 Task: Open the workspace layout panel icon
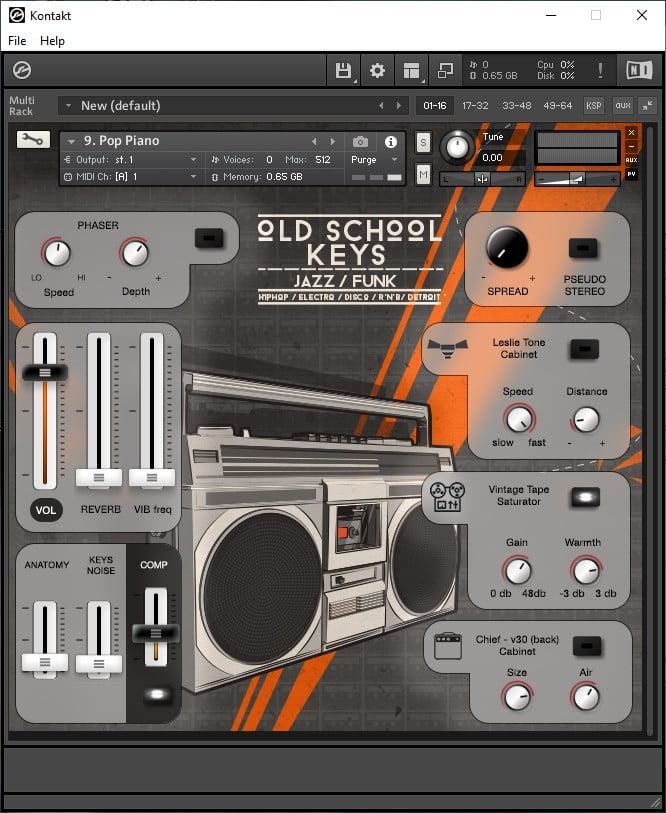coord(411,71)
